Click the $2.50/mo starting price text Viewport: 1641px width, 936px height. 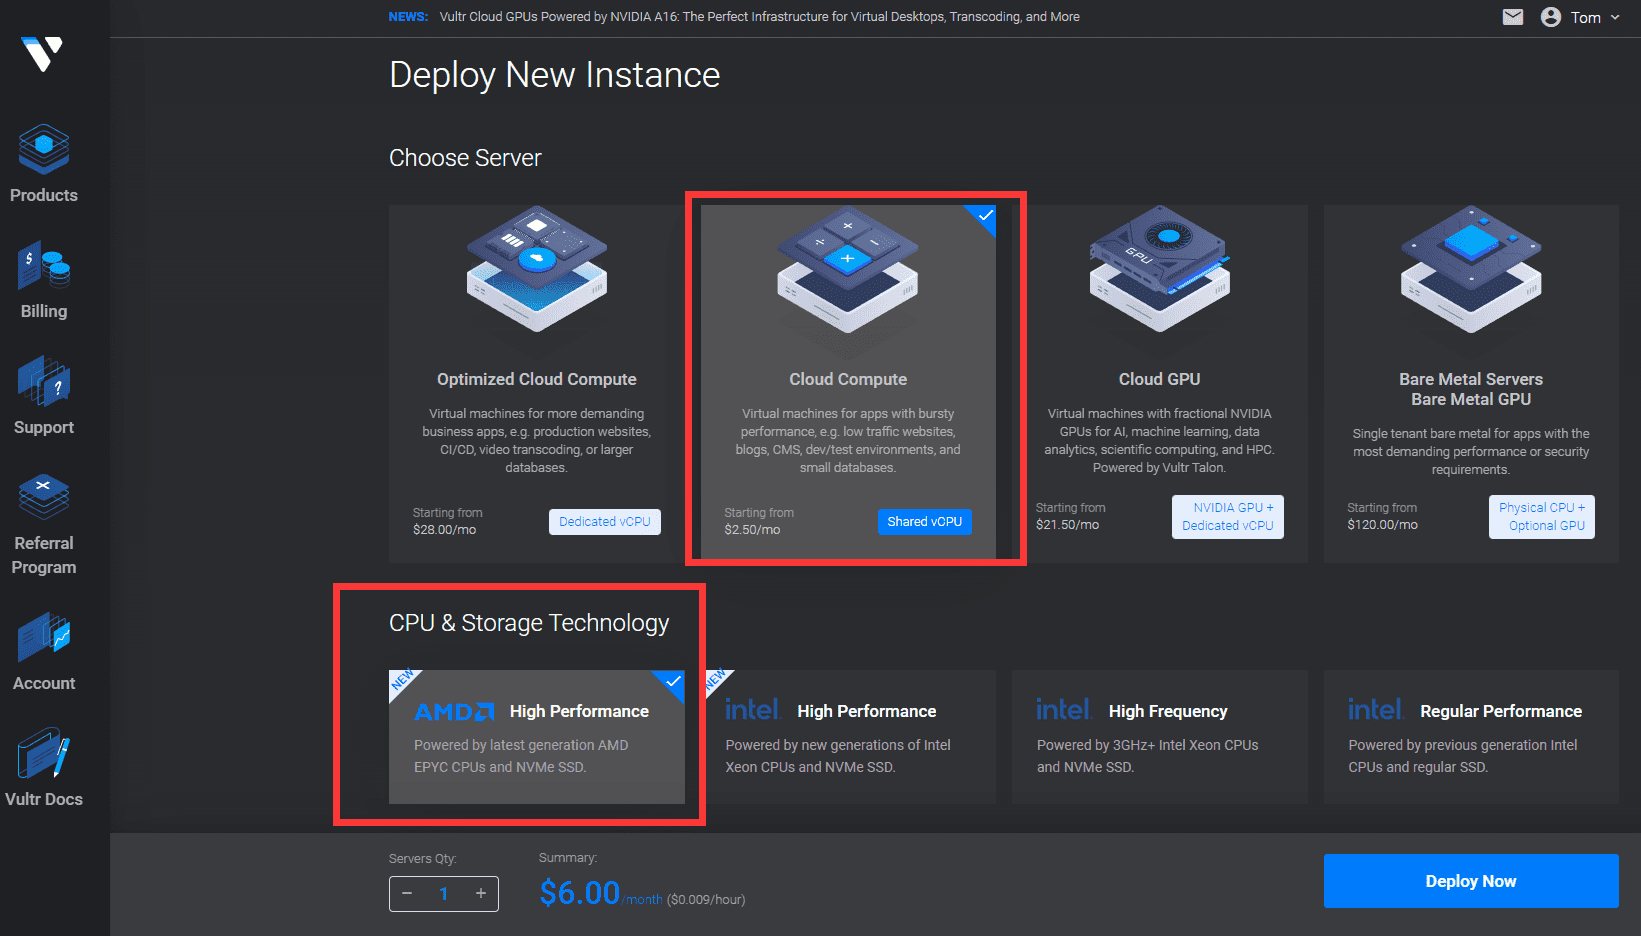752,530
